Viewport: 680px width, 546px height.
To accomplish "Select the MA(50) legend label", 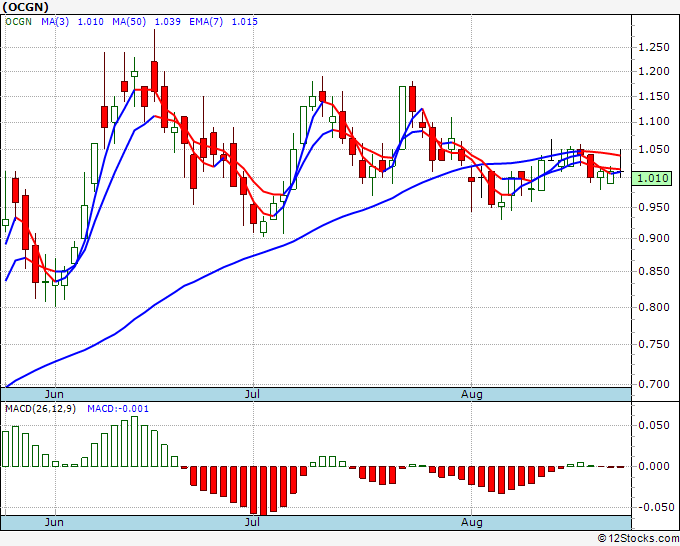I will click(129, 21).
